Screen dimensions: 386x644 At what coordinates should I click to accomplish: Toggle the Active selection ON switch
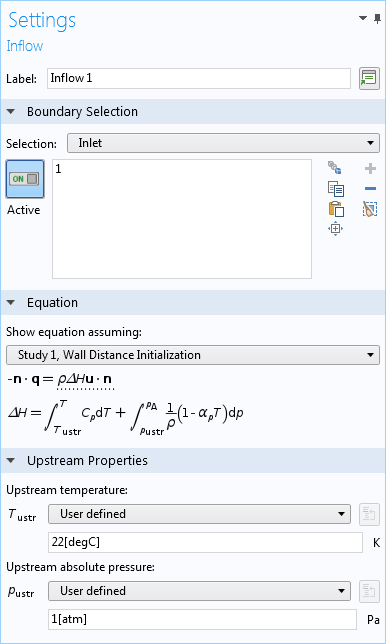[x=25, y=179]
